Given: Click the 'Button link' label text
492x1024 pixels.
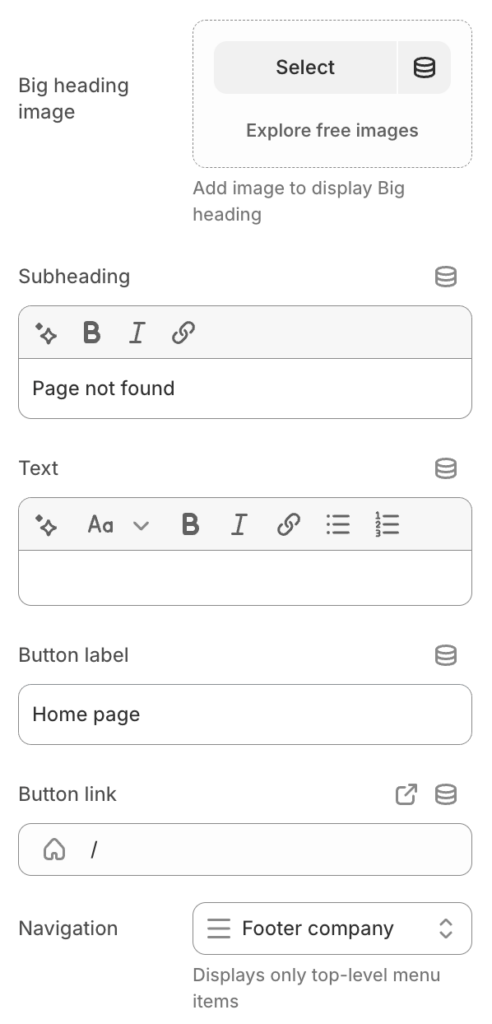Looking at the screenshot, I should [67, 794].
